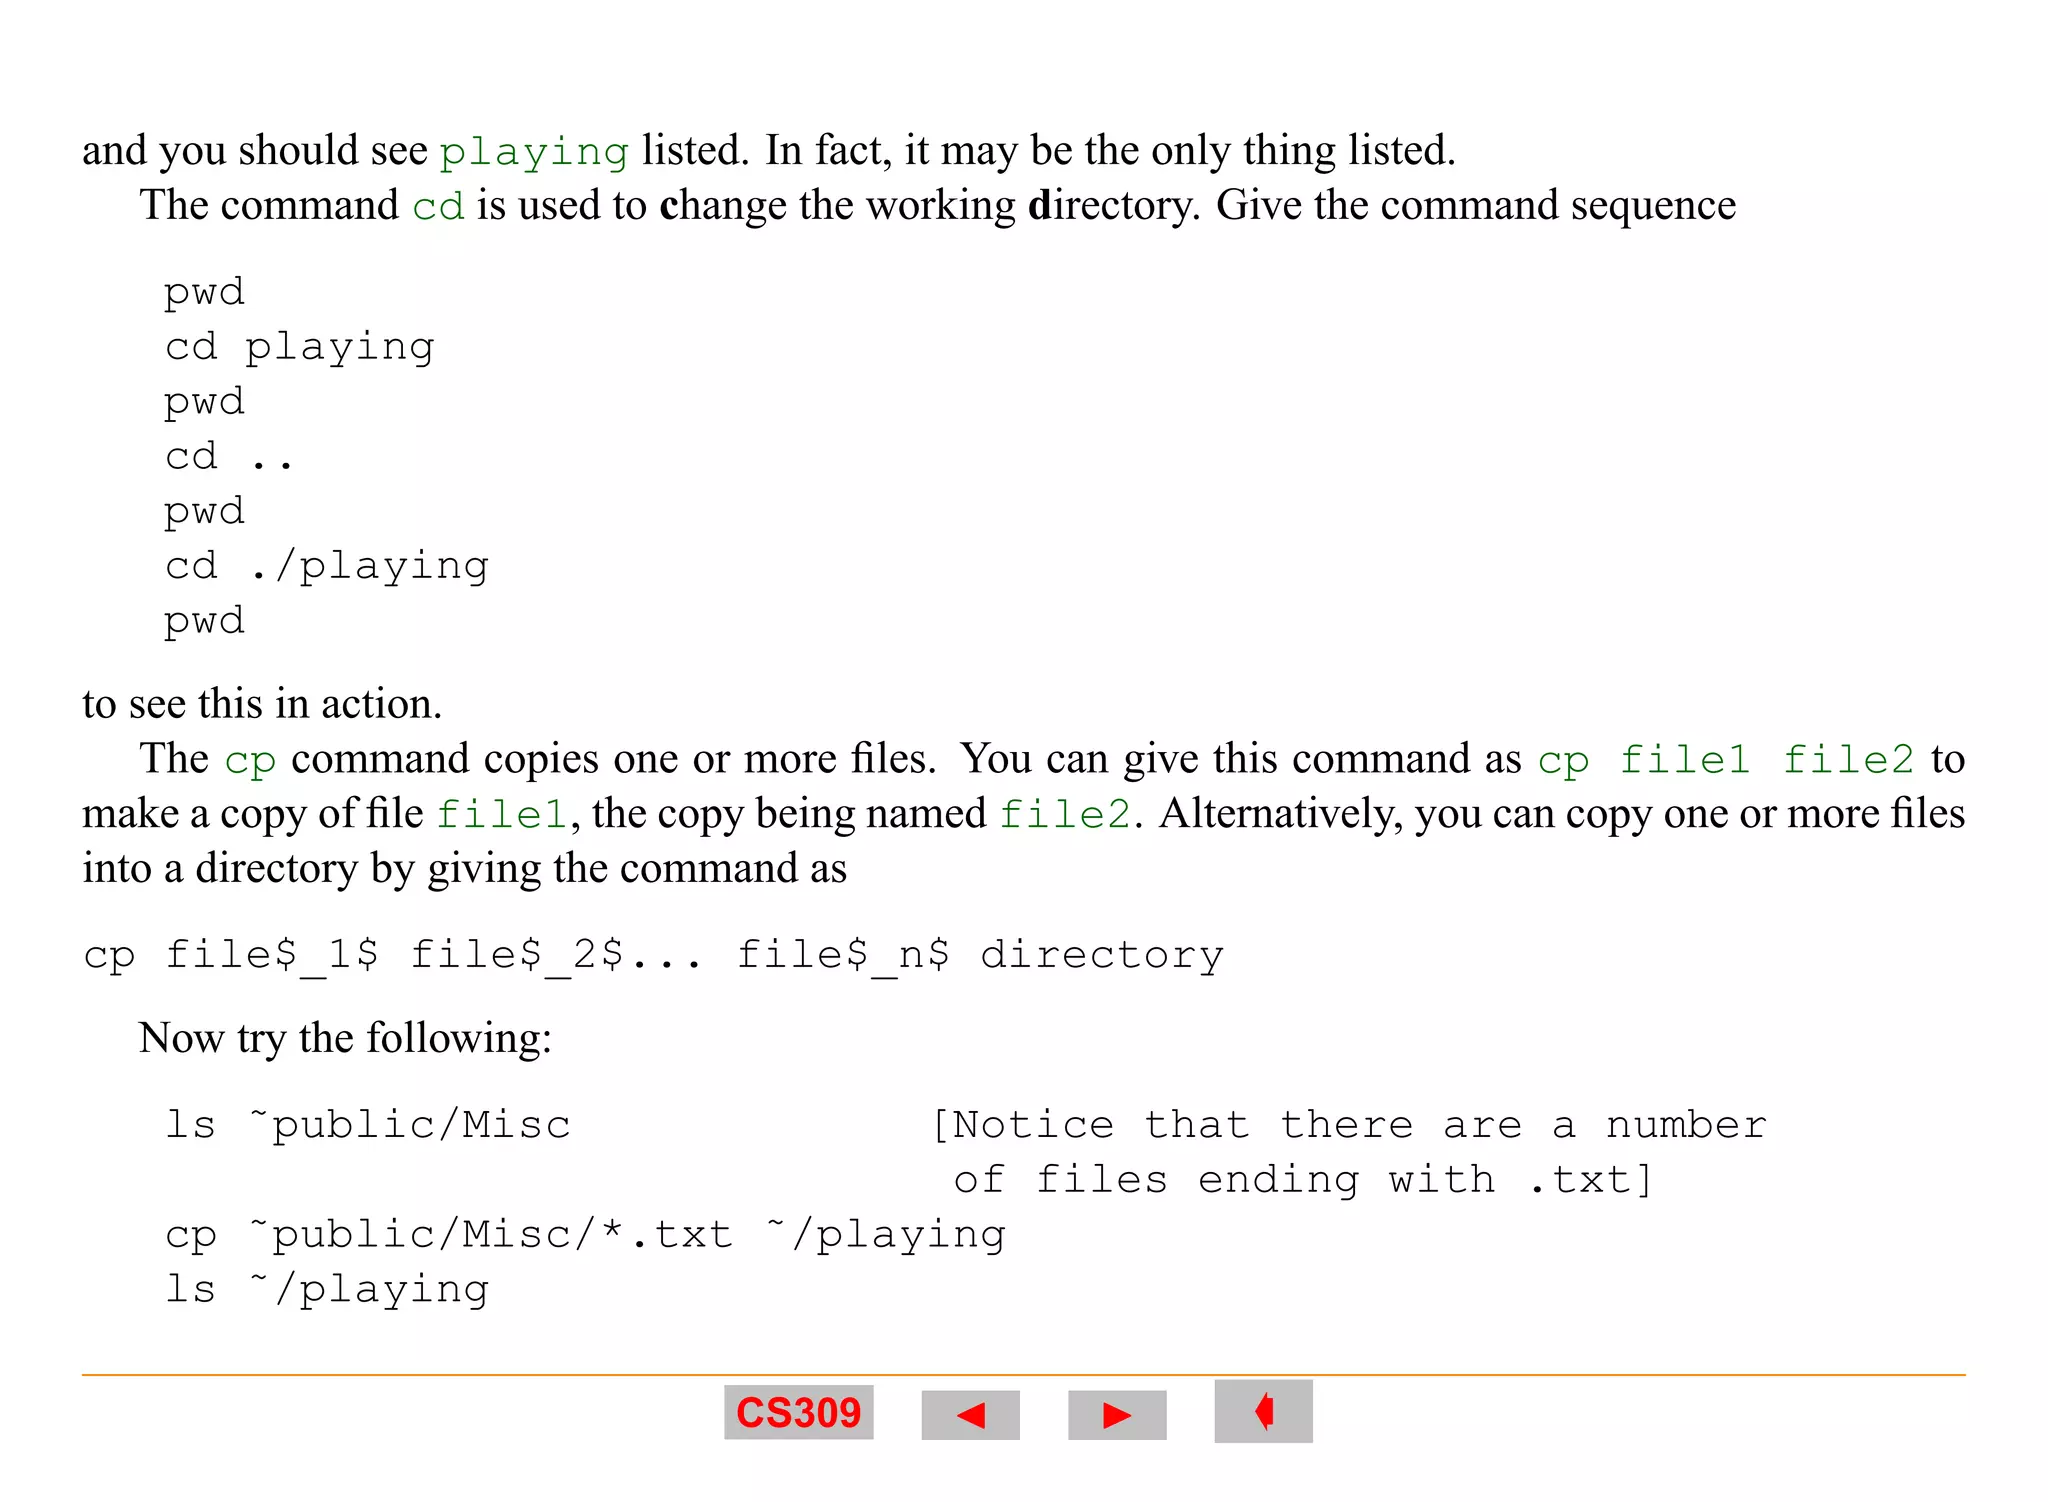This screenshot has width=2048, height=1502.
Task: Click the red previous page arrow
Action: coord(970,1414)
